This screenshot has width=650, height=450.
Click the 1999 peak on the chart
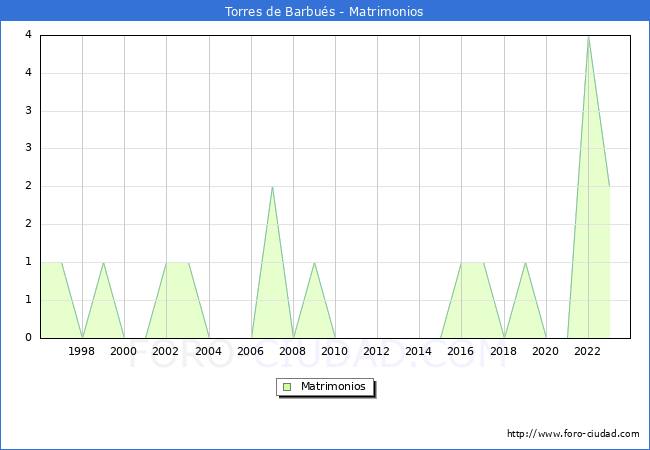pyautogui.click(x=103, y=262)
